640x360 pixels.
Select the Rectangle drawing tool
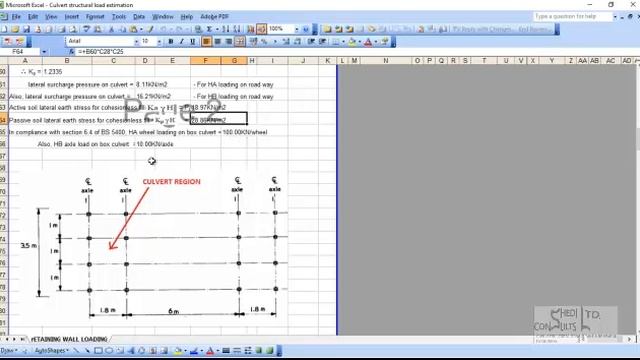[x=98, y=351]
